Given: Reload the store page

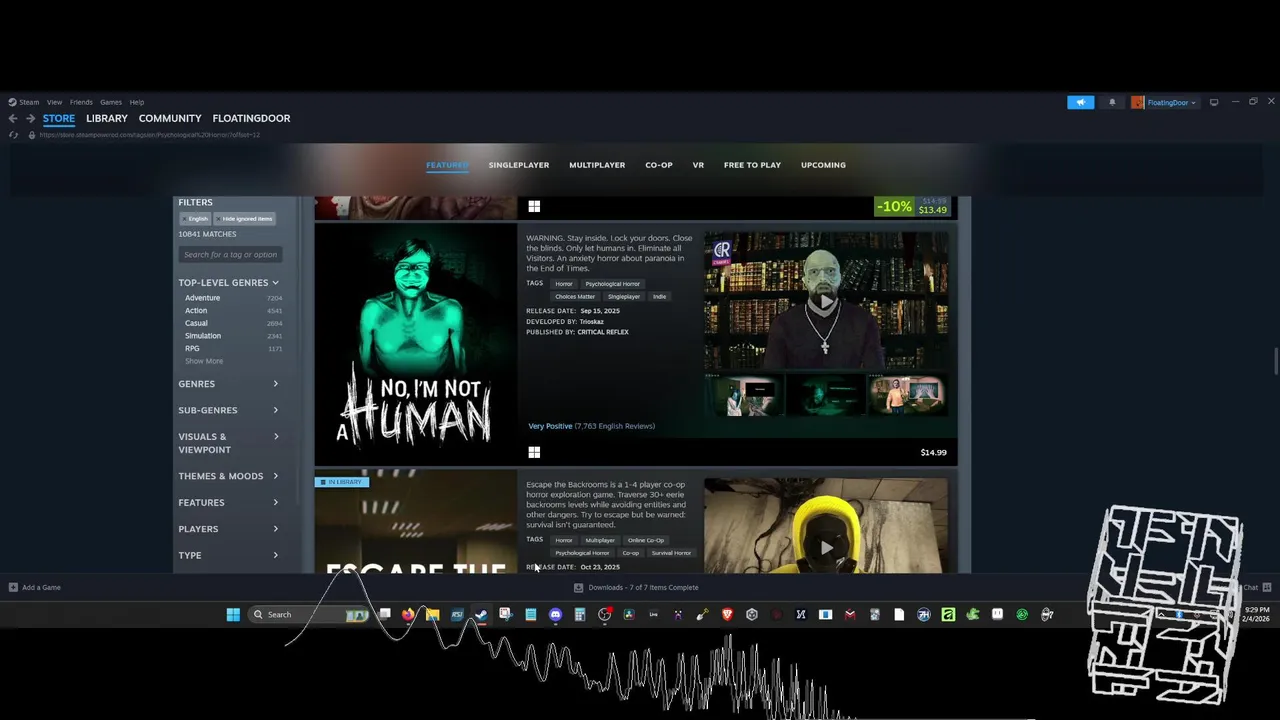Looking at the screenshot, I should [13, 135].
